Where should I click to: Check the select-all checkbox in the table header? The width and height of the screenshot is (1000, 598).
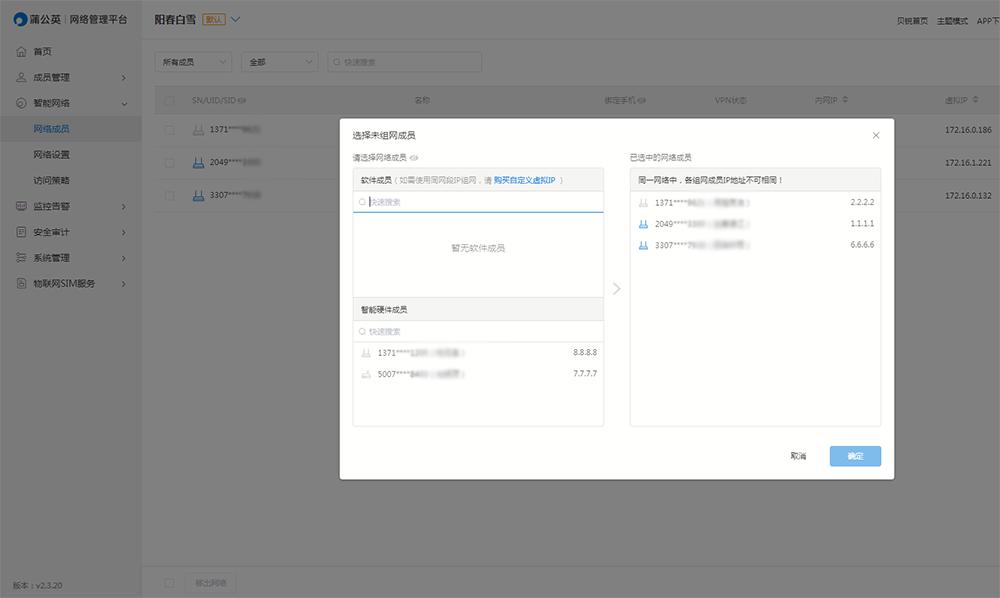(x=168, y=100)
